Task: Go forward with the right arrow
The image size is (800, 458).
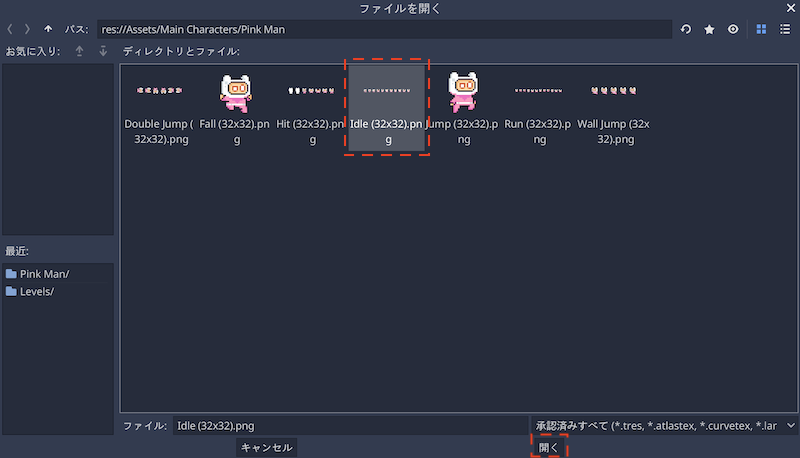Action: tap(28, 30)
